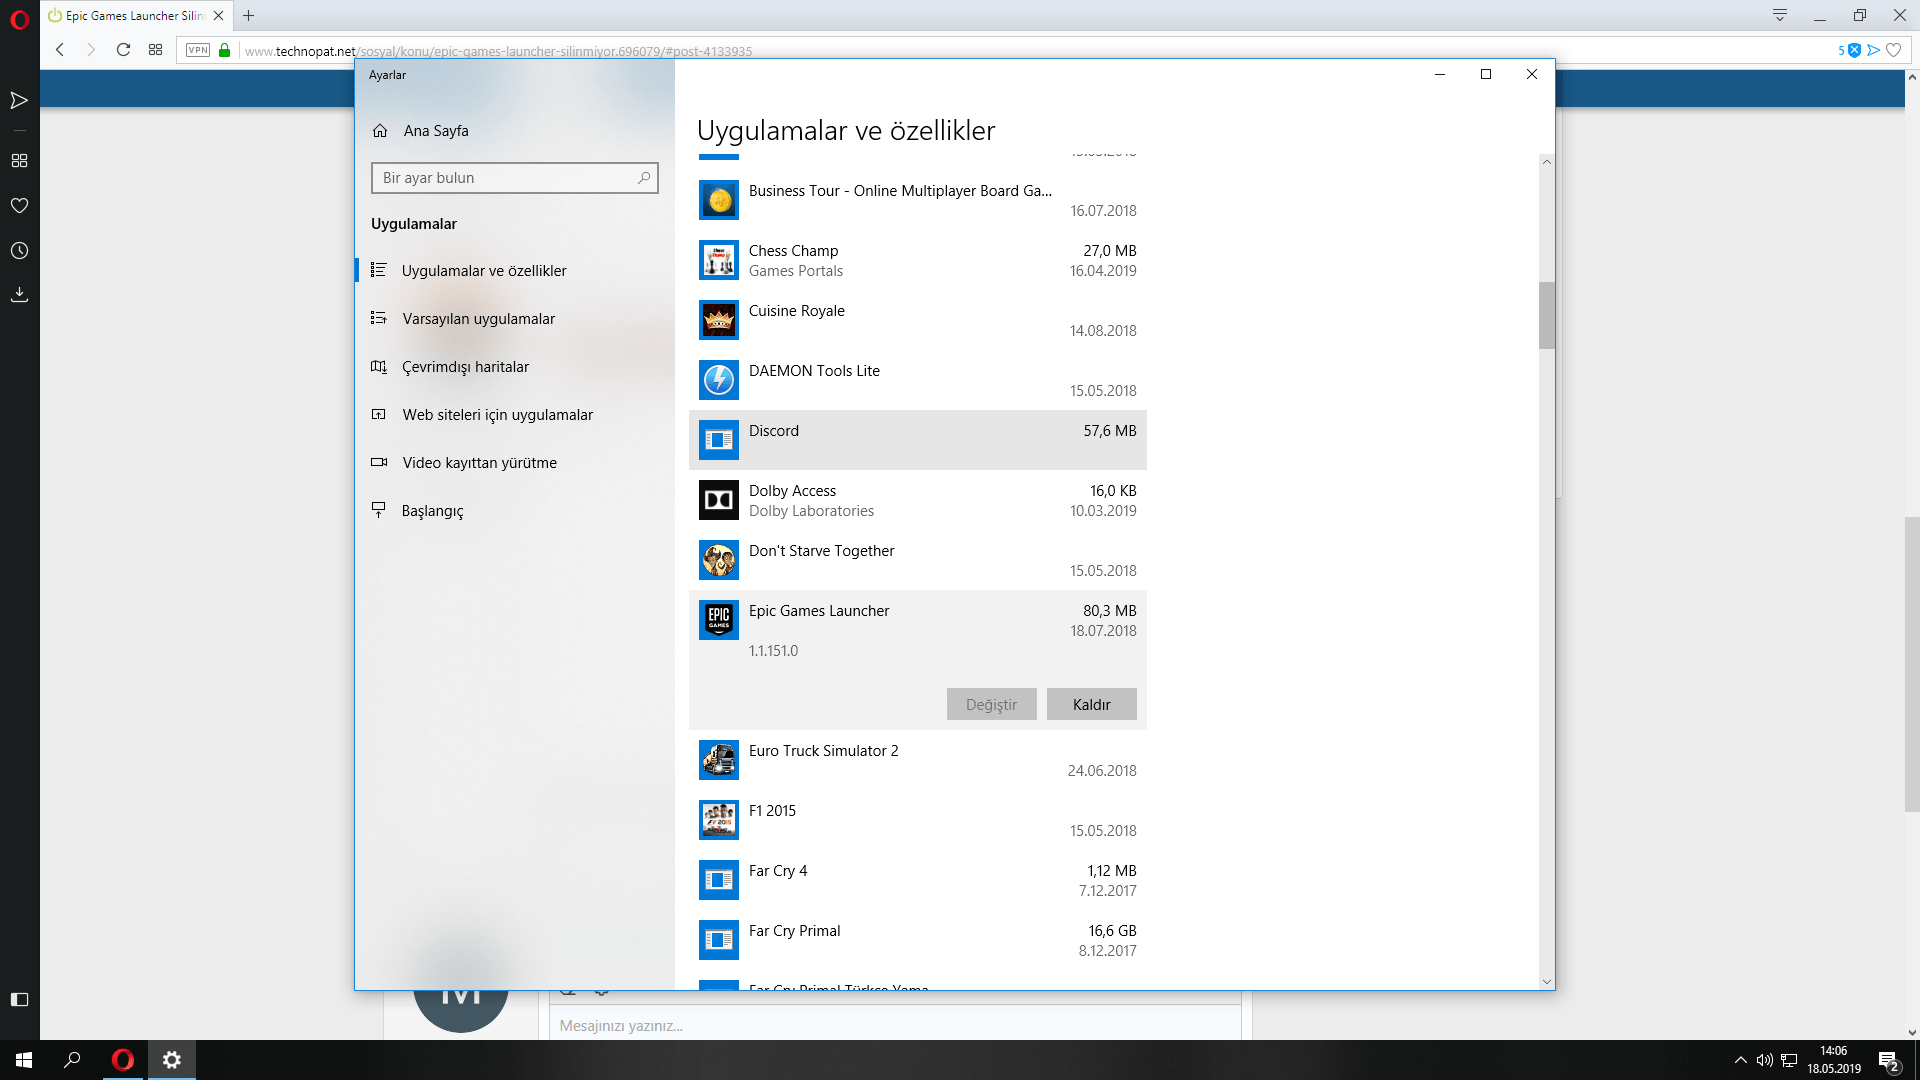Open Varsayılan uygulamalar settings page
Image resolution: width=1920 pixels, height=1080 pixels.
[478, 319]
